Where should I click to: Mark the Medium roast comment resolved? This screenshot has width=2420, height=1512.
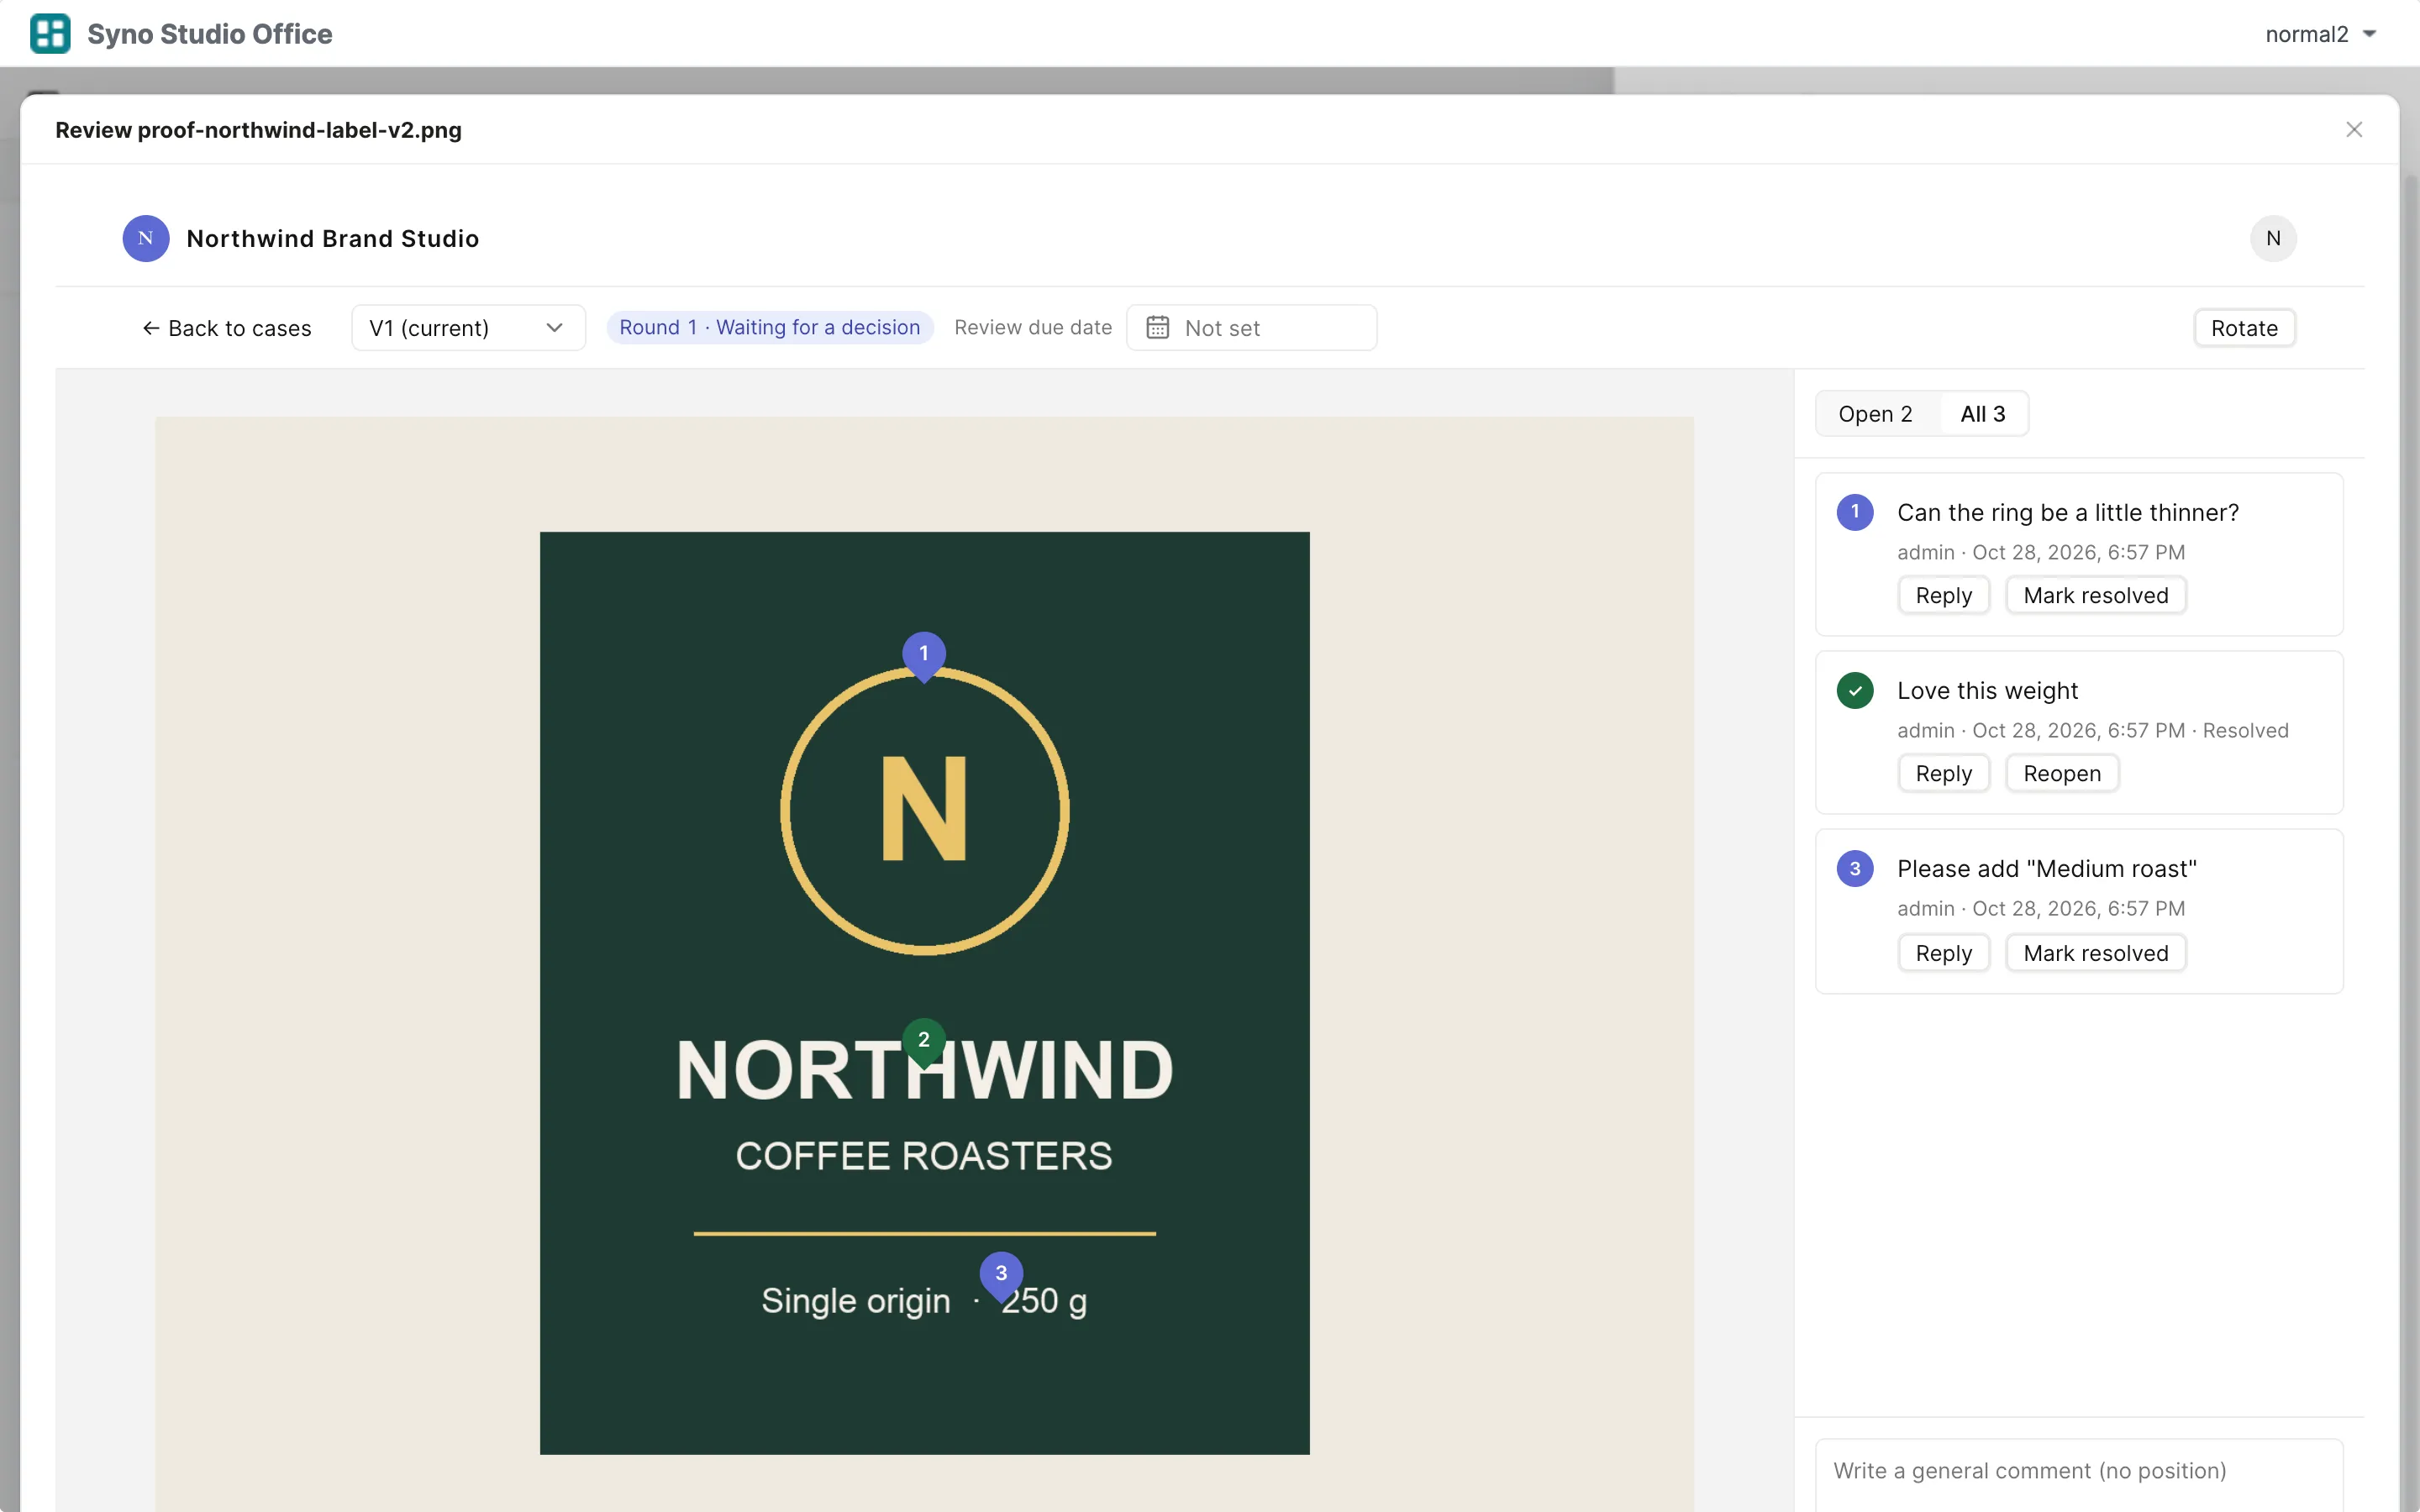tap(2096, 953)
